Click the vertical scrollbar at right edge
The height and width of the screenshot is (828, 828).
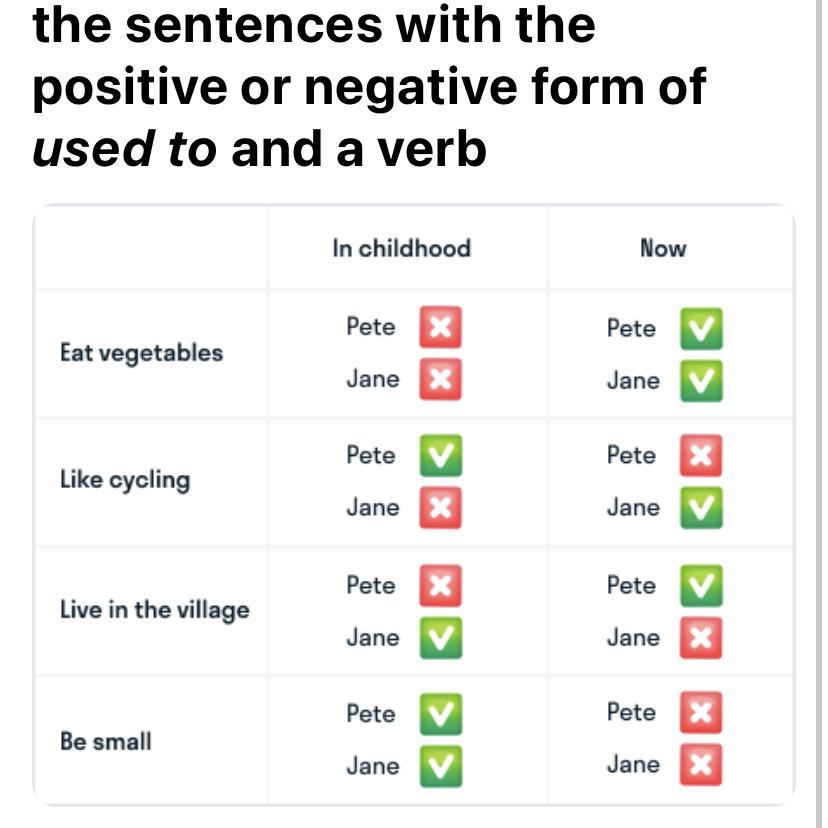coord(818,414)
